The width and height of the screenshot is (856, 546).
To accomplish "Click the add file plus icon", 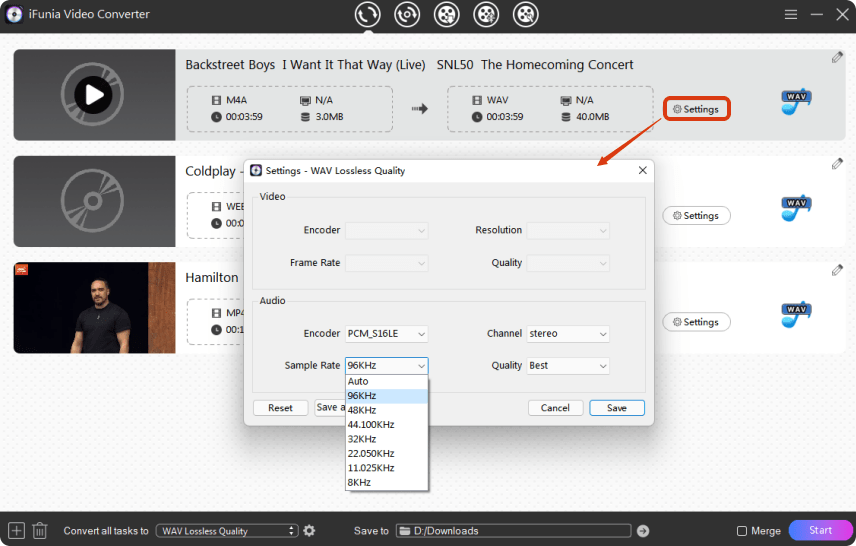I will click(x=16, y=530).
